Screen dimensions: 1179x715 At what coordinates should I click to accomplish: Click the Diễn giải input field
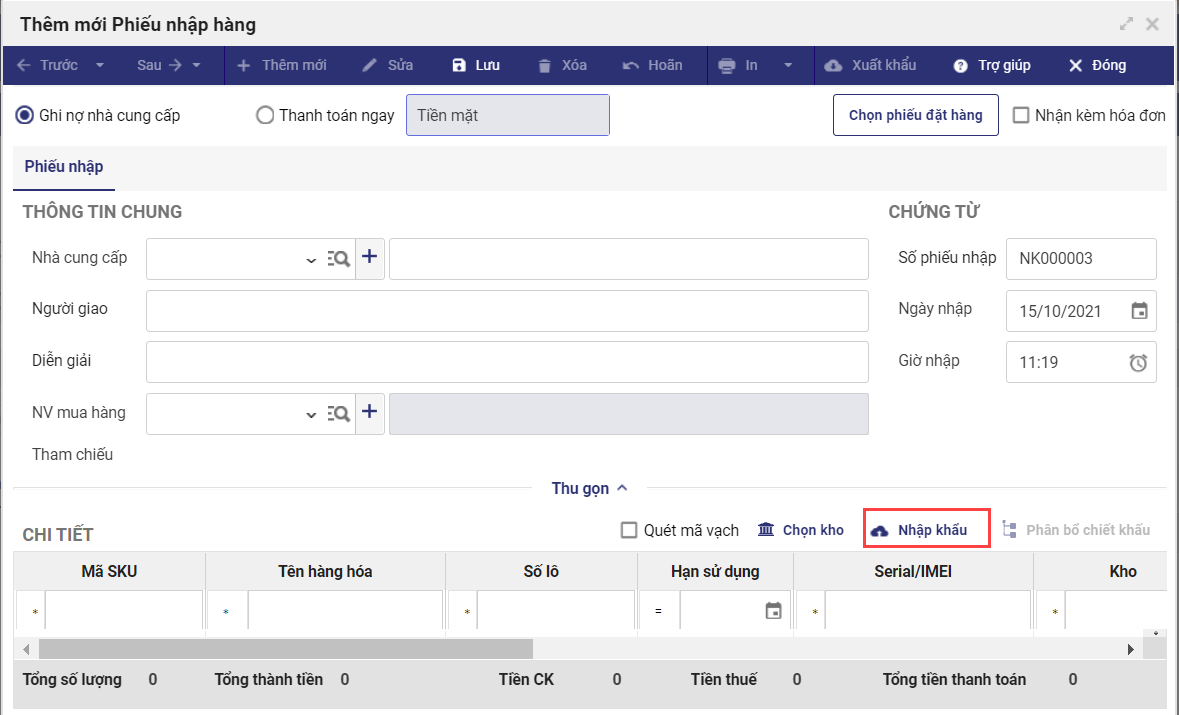[507, 362]
